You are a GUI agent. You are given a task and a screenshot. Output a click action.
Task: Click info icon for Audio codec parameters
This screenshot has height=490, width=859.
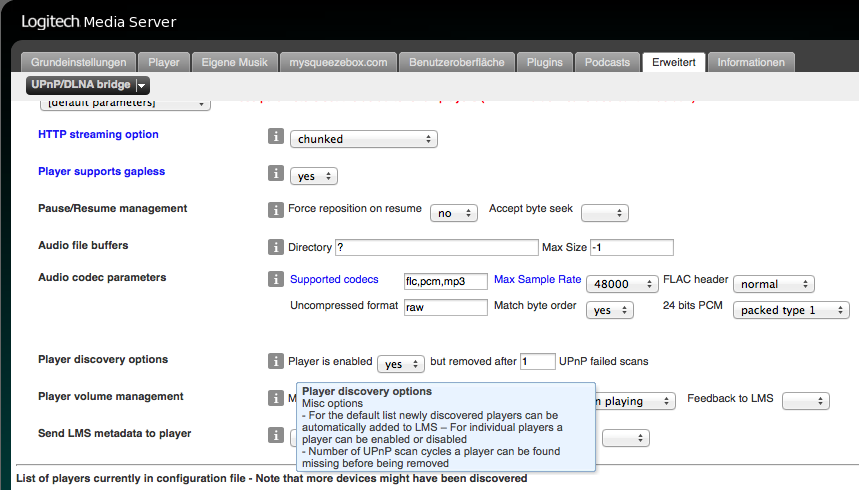point(276,279)
